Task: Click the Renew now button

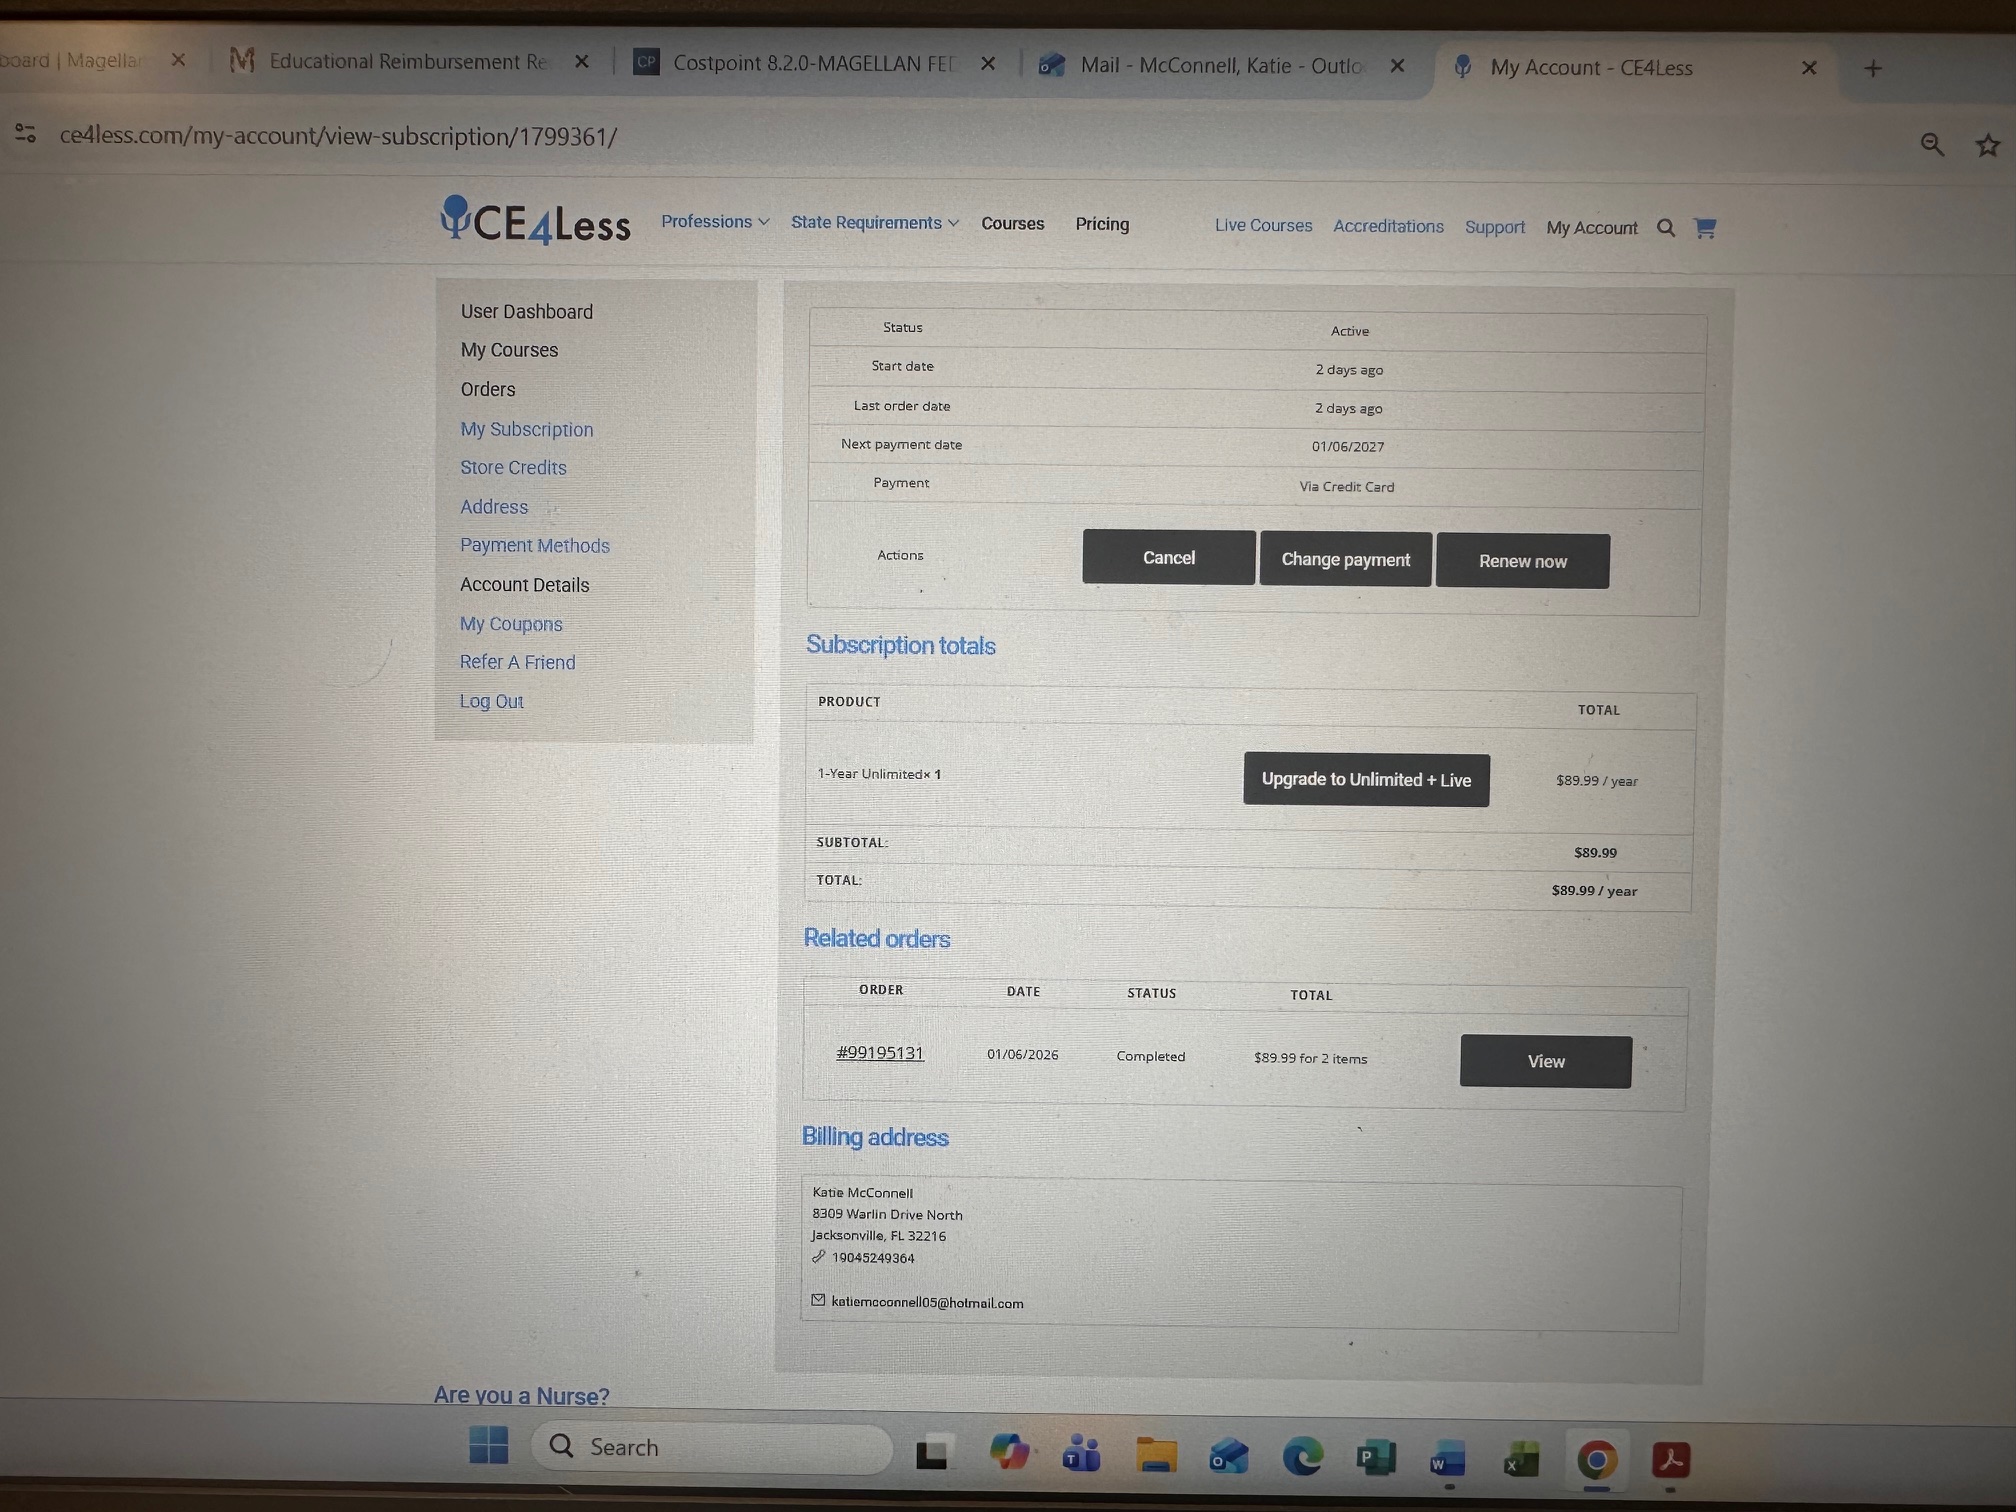Action: 1522,561
